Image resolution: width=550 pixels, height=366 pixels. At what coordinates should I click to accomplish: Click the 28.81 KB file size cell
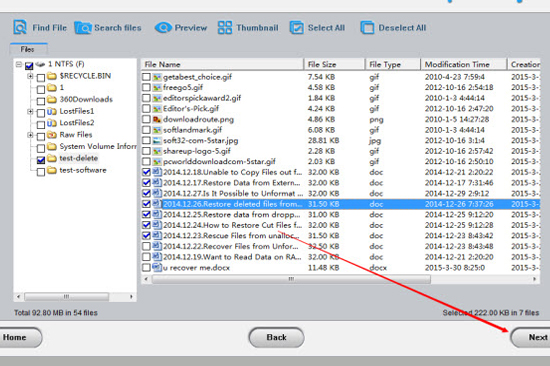coord(323,141)
